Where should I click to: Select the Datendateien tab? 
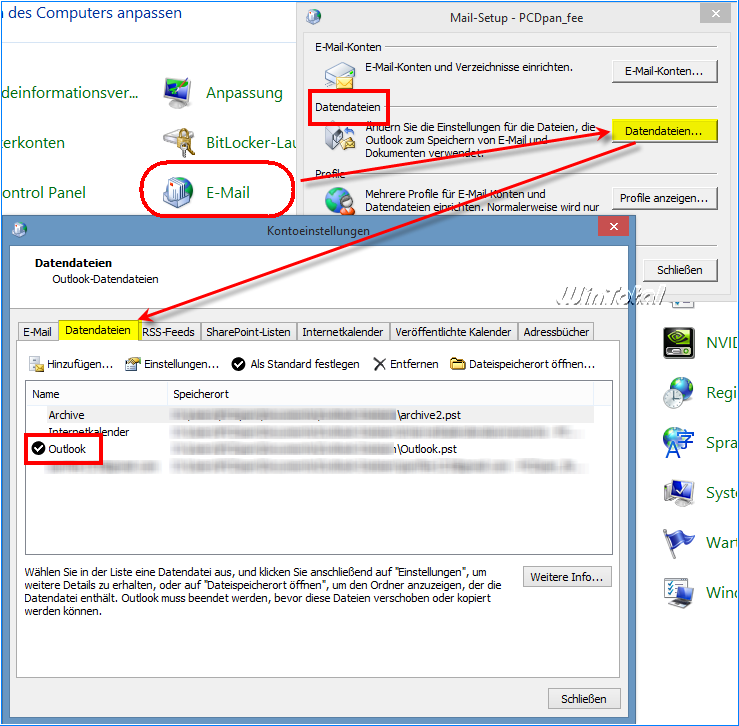point(98,330)
